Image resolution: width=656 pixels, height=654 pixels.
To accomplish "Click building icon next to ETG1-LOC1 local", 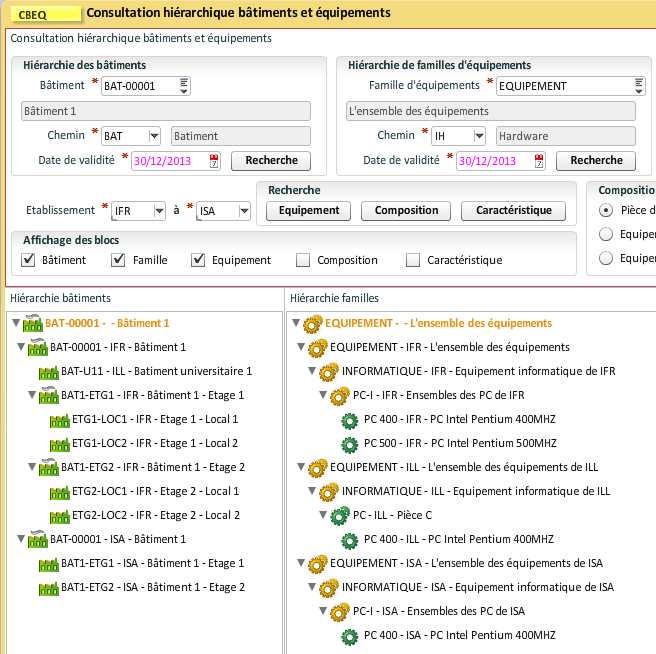I will [60, 420].
